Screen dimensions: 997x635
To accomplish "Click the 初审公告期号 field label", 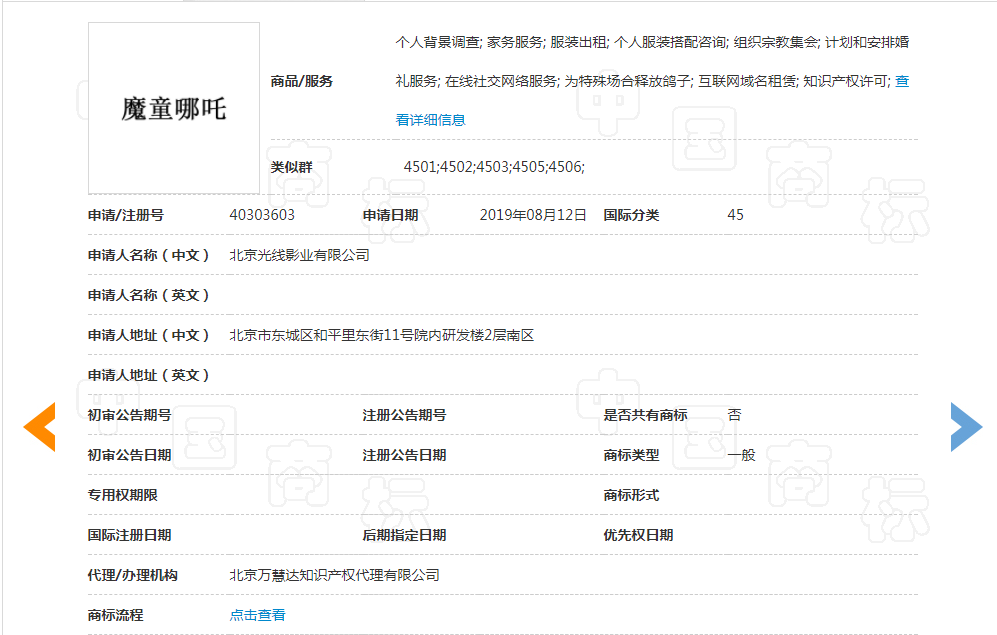I will pos(129,415).
